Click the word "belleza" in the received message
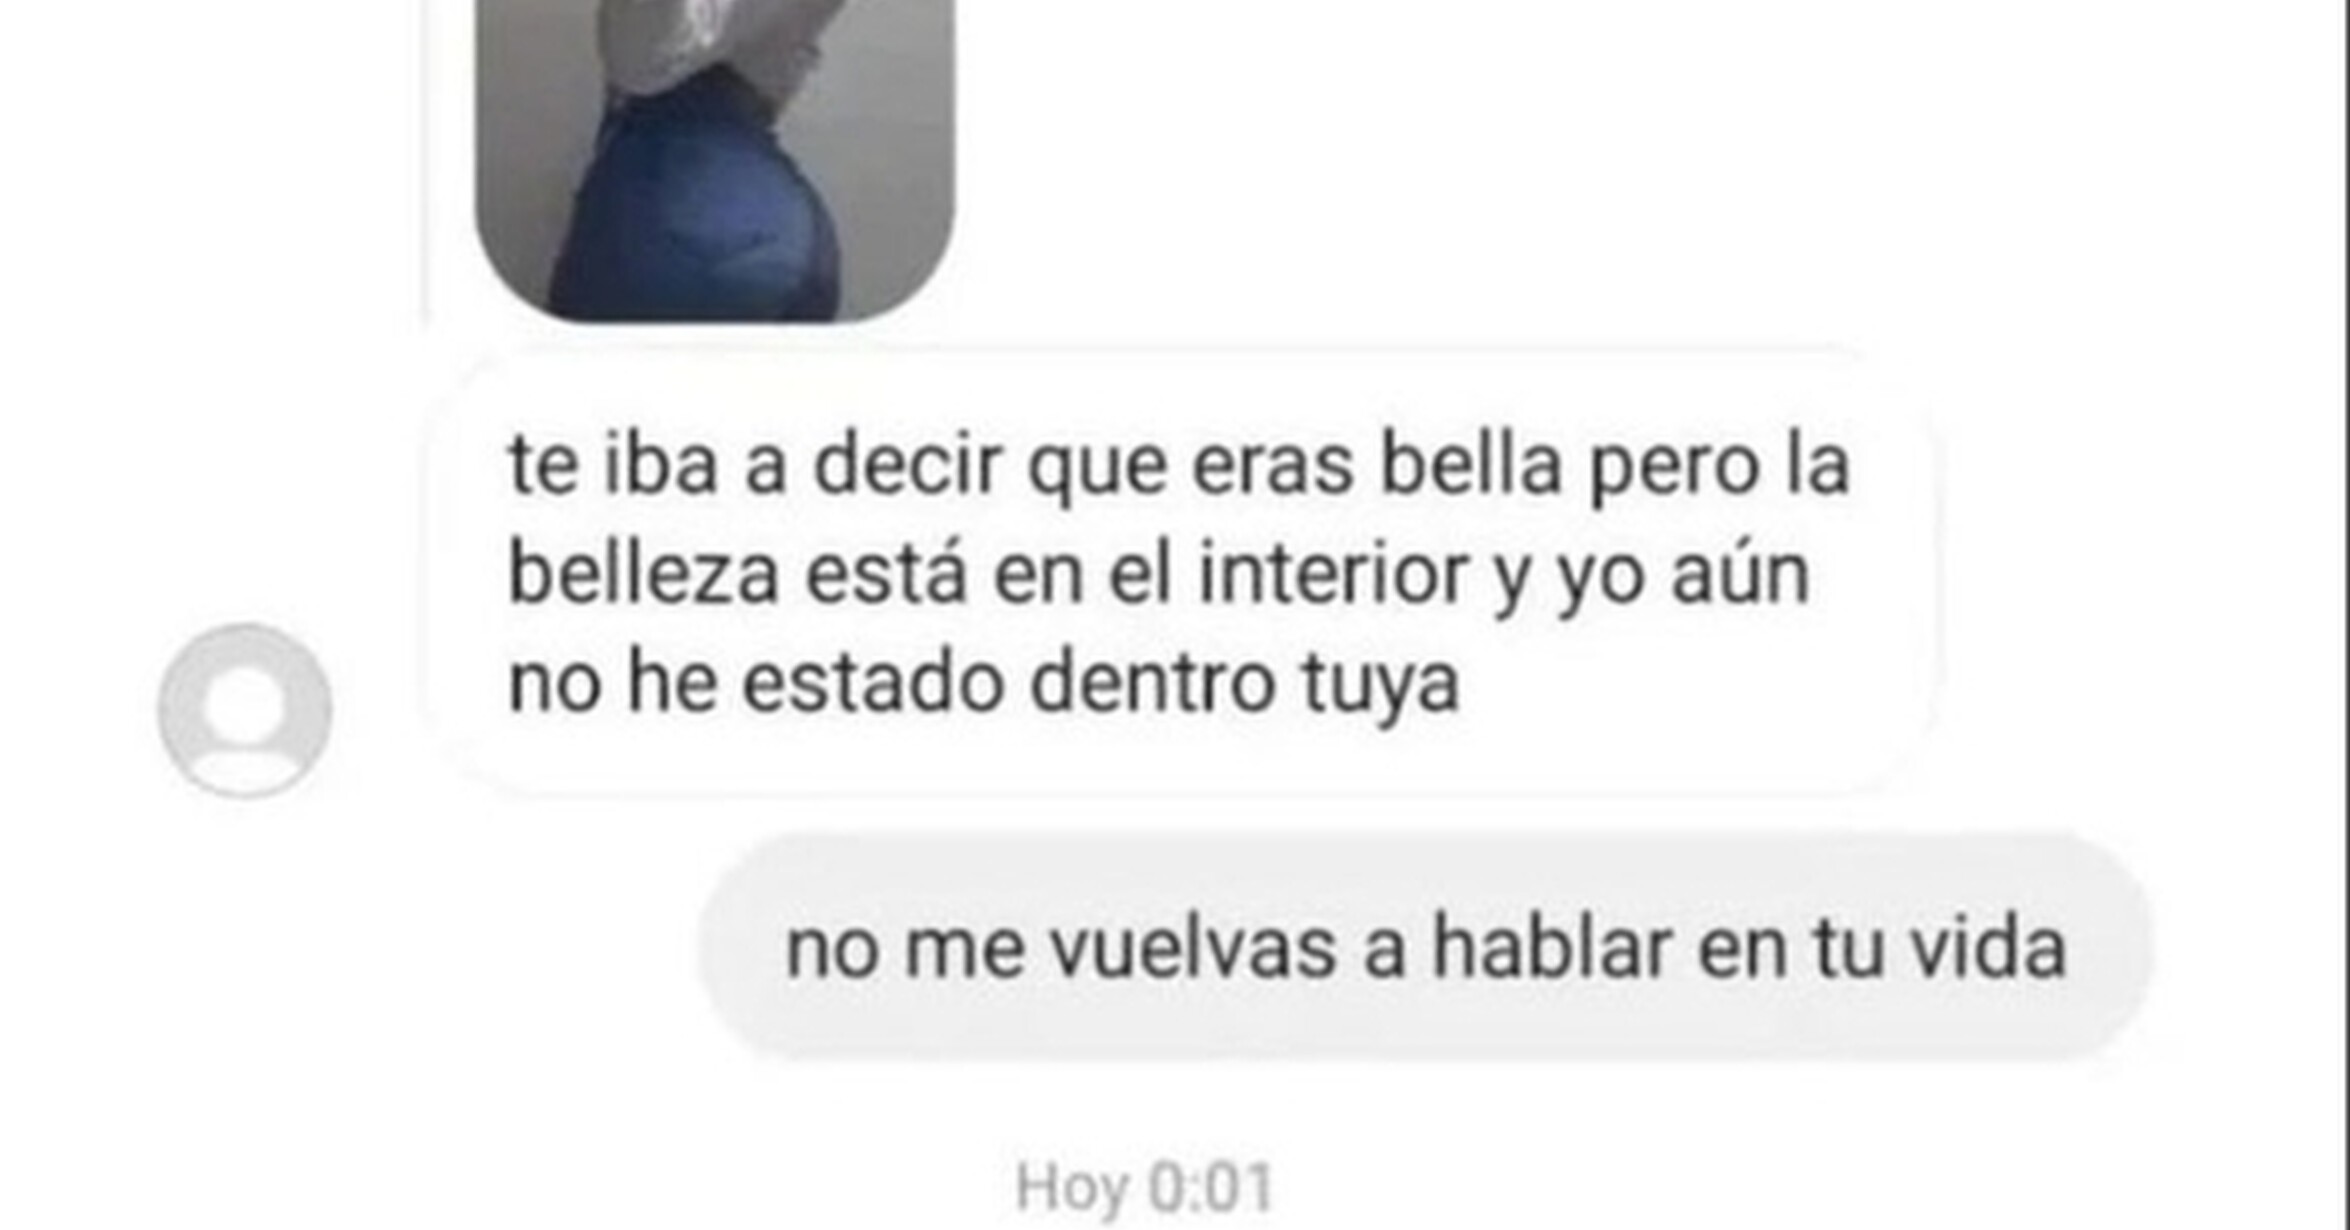Image resolution: width=2350 pixels, height=1230 pixels. tap(643, 575)
